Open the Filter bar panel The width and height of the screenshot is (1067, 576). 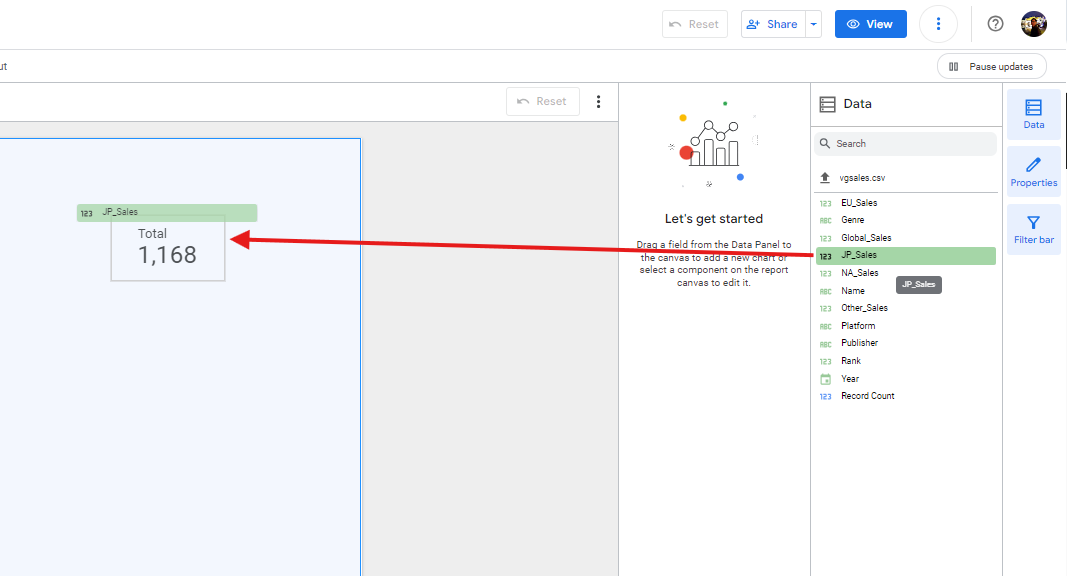click(1033, 229)
